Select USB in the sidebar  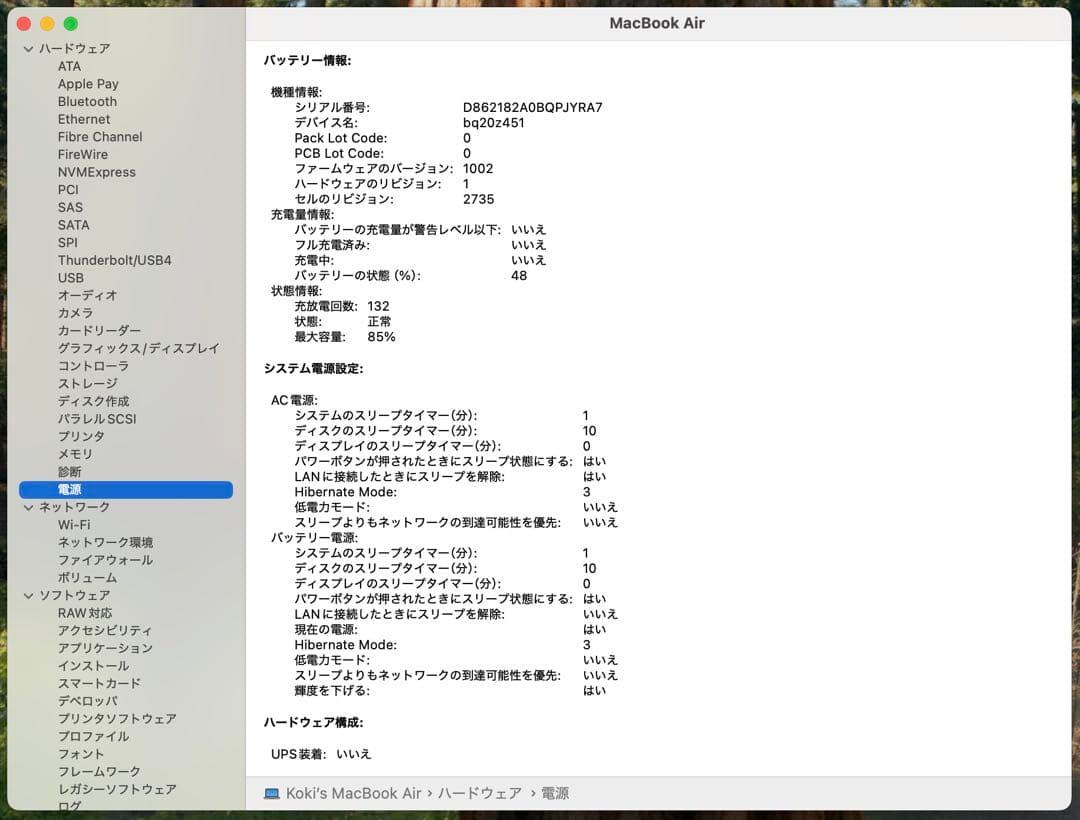[70, 278]
